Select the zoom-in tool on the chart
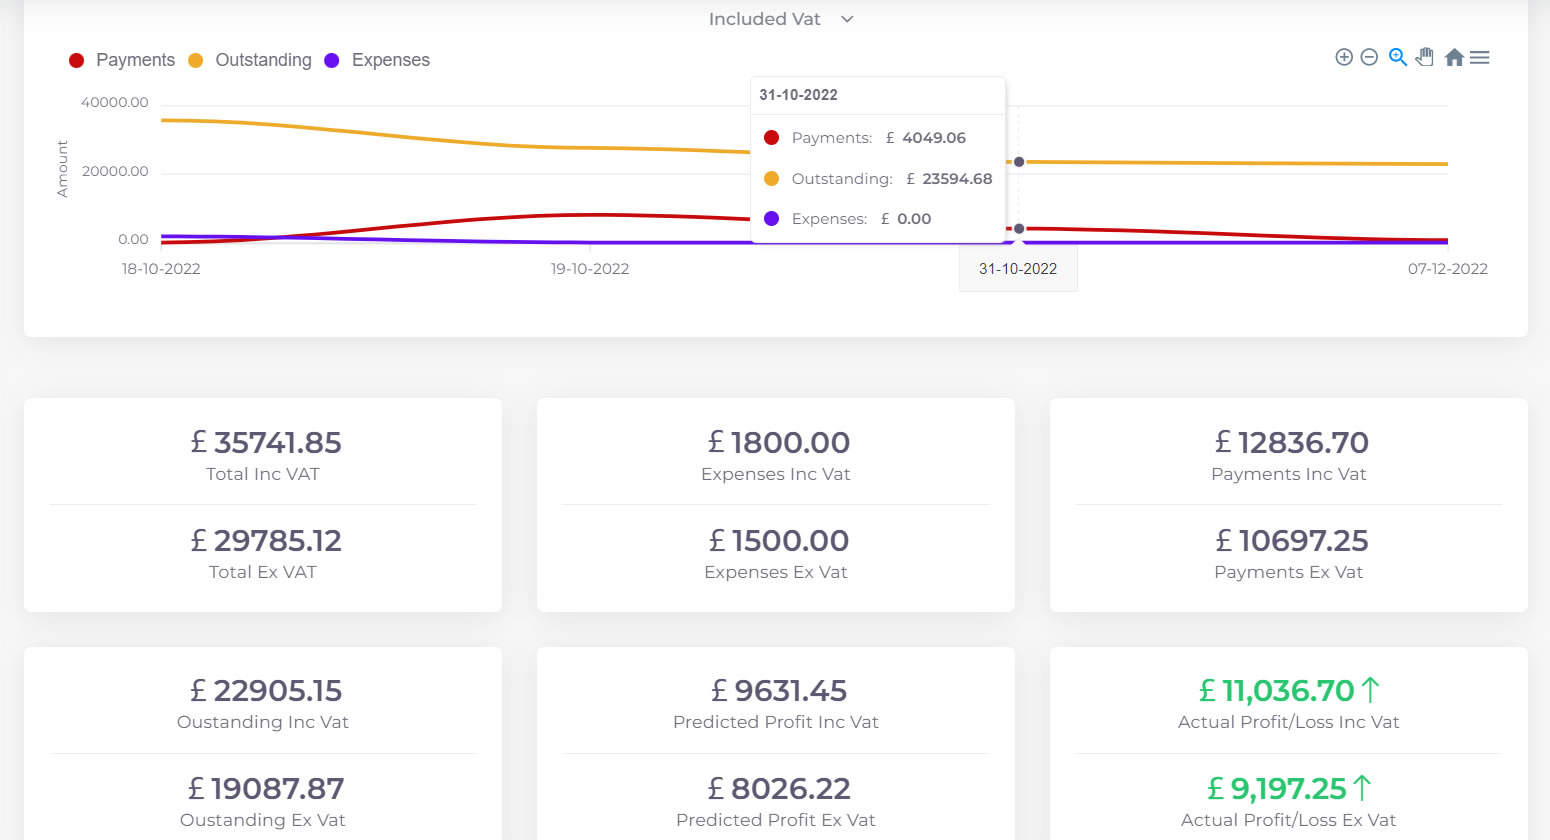 1343,57
